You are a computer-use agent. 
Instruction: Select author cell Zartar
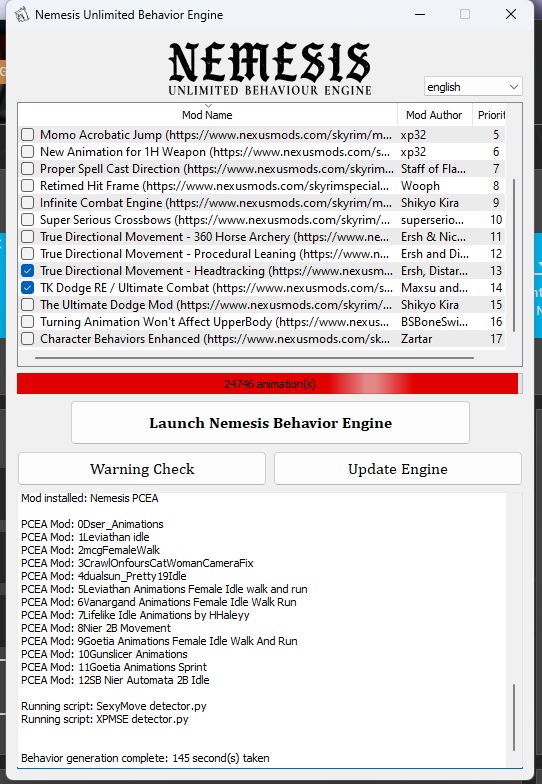pyautogui.click(x=416, y=338)
